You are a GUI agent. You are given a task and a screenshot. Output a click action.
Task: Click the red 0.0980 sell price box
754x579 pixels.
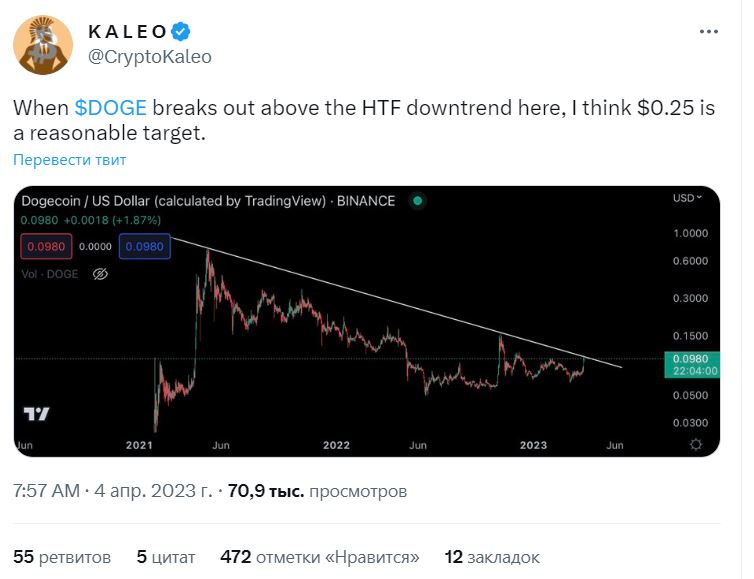pyautogui.click(x=46, y=244)
